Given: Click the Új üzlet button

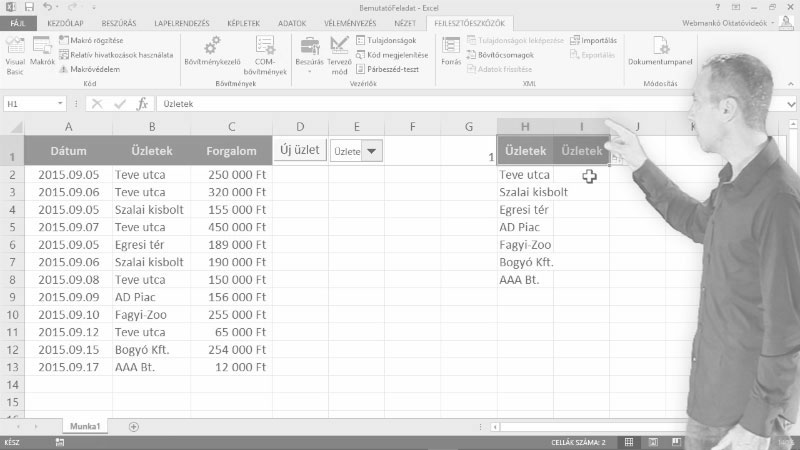Looking at the screenshot, I should (x=300, y=150).
